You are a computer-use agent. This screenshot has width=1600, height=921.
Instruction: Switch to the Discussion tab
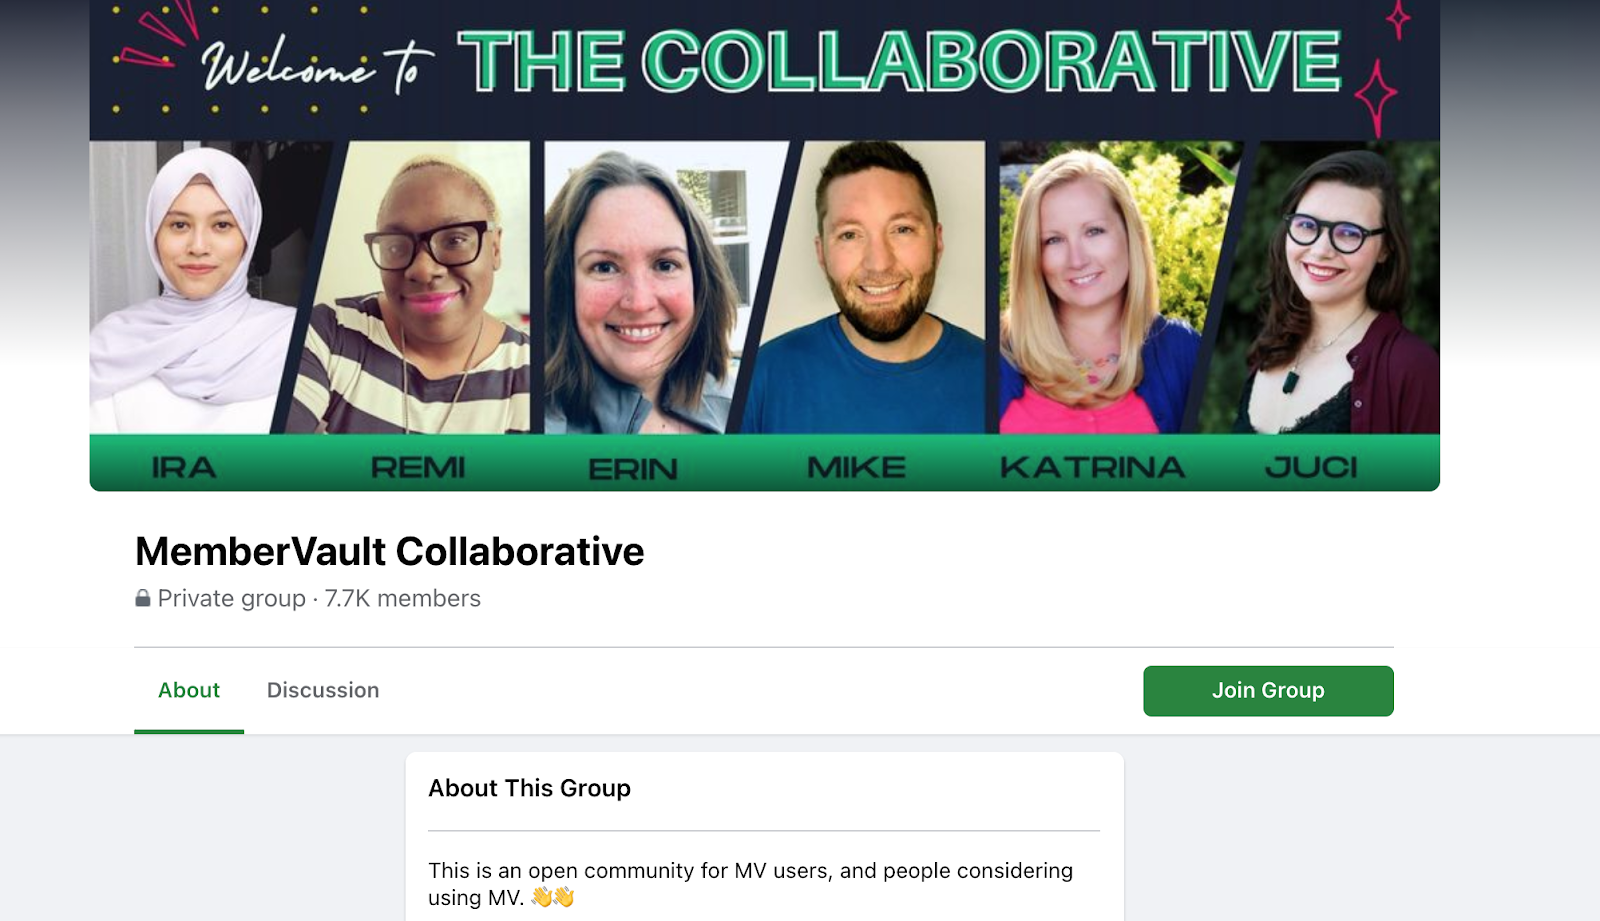click(x=323, y=690)
